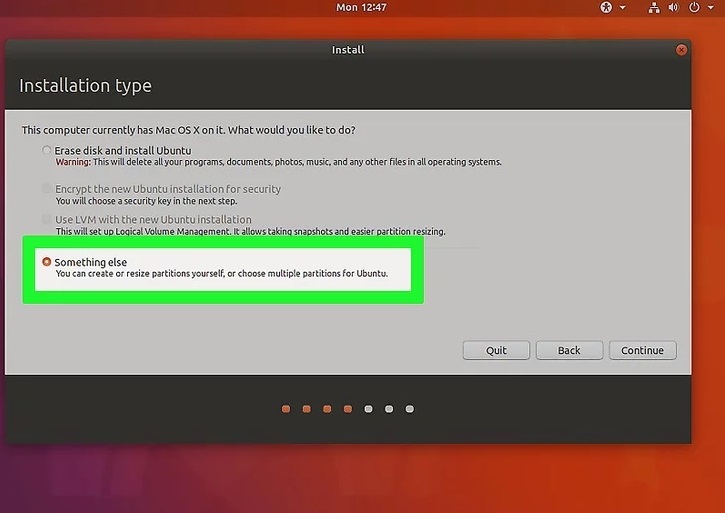The image size is (725, 513).
Task: Open the Mon 12:47 clock menu
Action: (361, 7)
